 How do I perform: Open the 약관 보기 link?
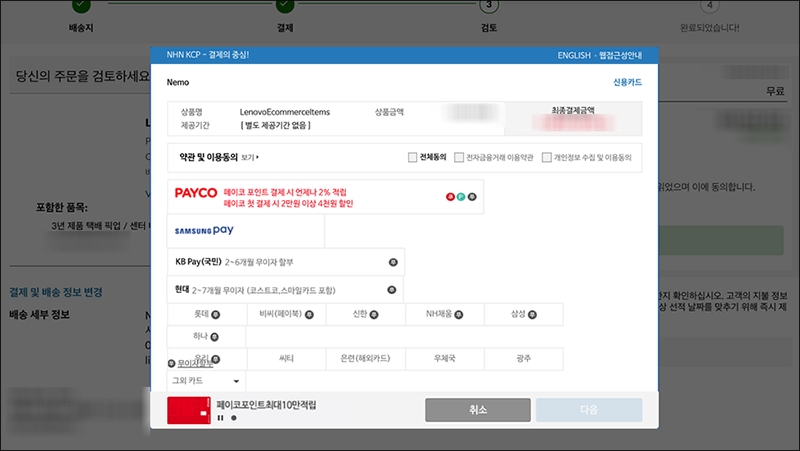pyautogui.click(x=250, y=158)
